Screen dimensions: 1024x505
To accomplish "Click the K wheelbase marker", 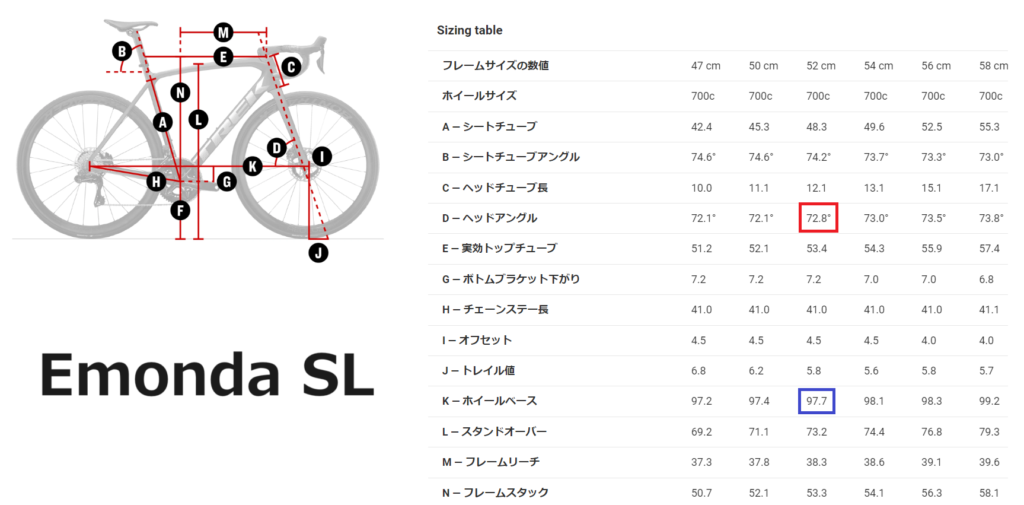I will point(252,165).
